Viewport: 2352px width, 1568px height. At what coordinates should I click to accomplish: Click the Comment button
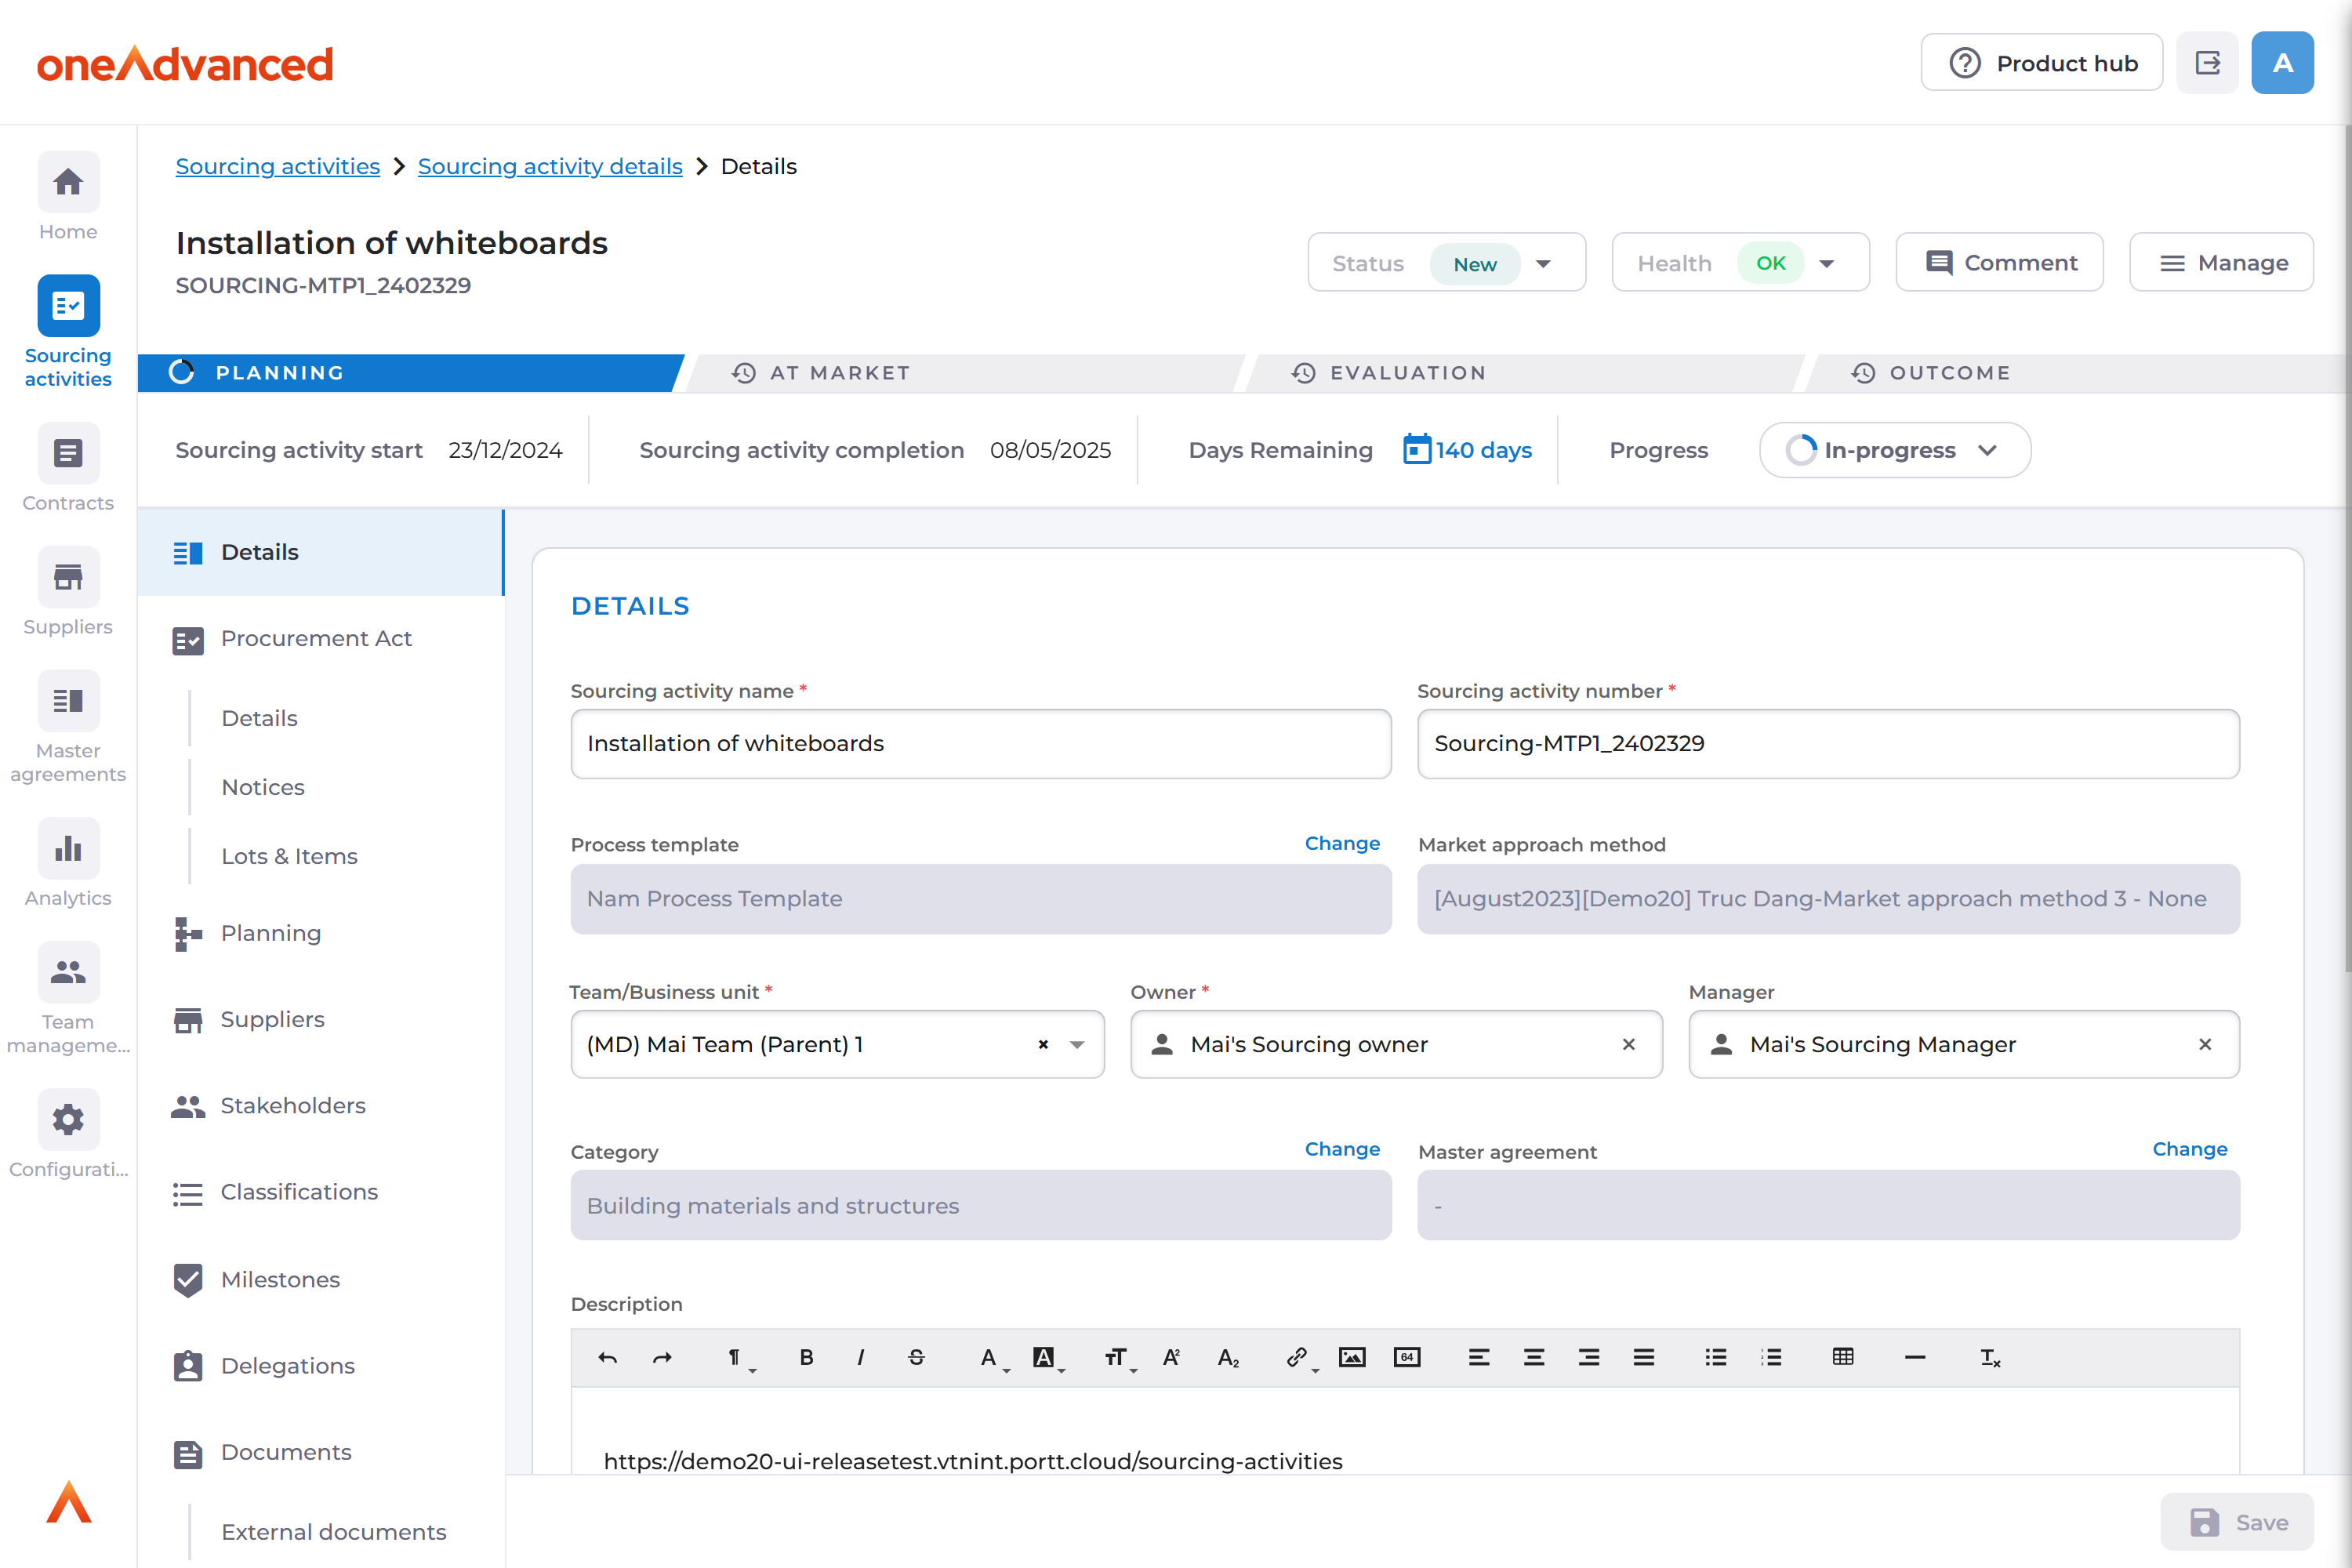(1999, 263)
